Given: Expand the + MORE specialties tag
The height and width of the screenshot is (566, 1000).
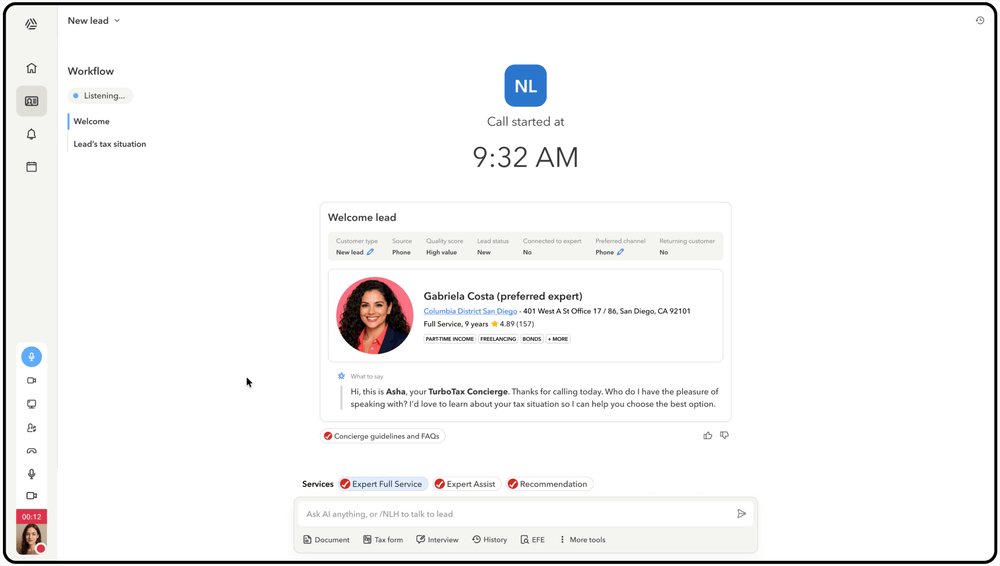Looking at the screenshot, I should [x=558, y=339].
